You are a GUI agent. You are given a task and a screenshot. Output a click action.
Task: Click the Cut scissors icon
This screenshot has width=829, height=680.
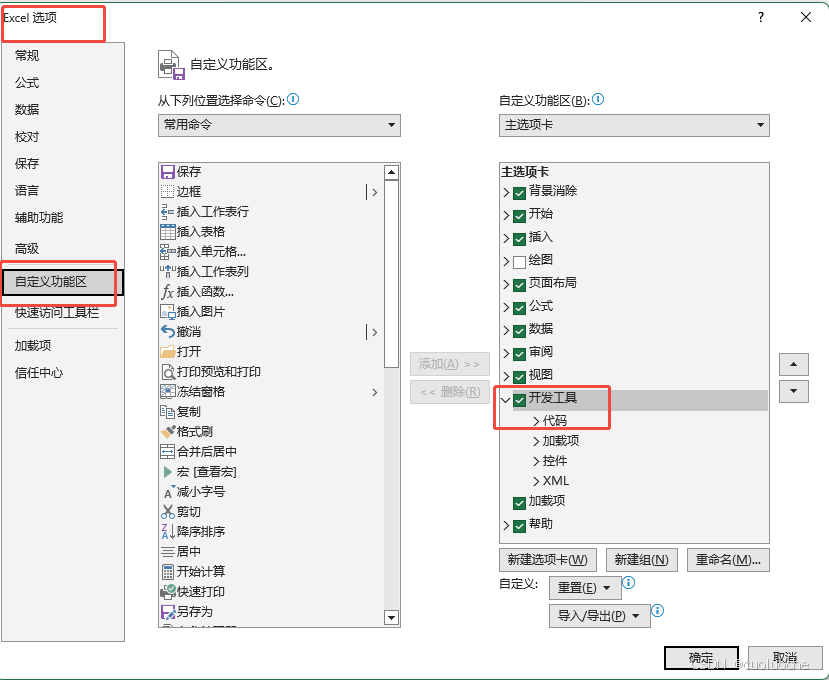point(168,512)
